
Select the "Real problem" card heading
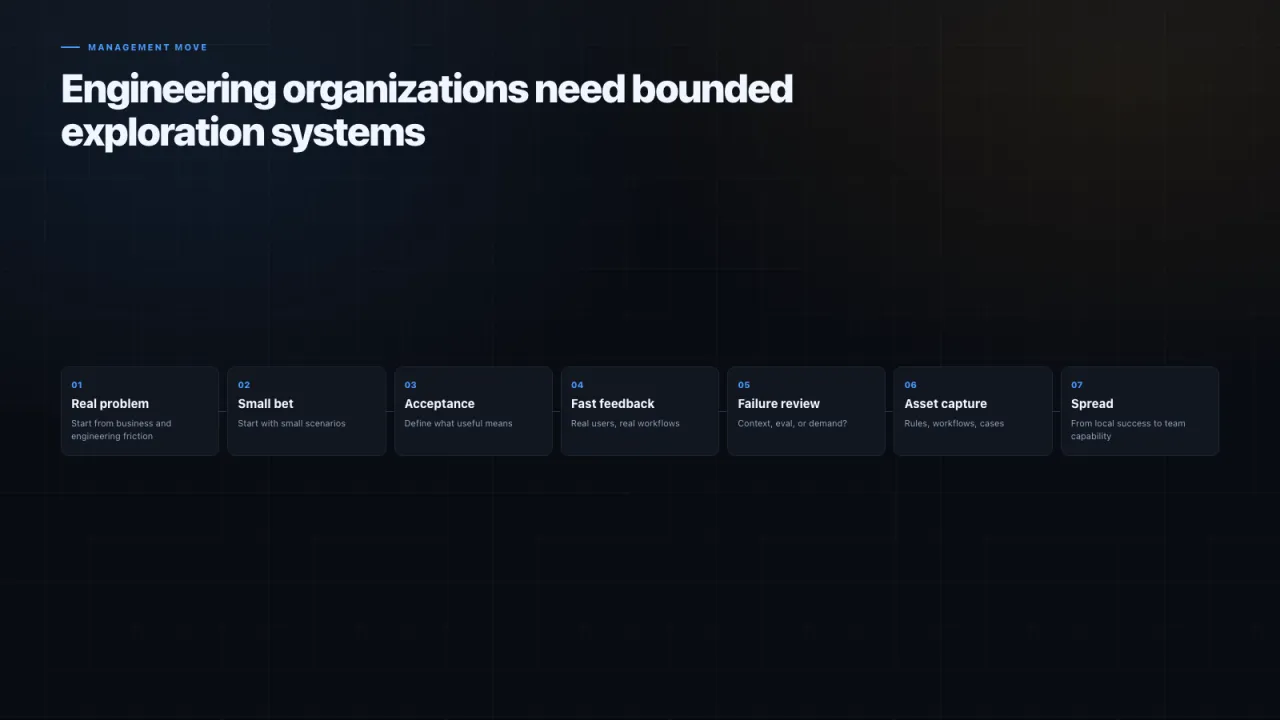tap(110, 404)
